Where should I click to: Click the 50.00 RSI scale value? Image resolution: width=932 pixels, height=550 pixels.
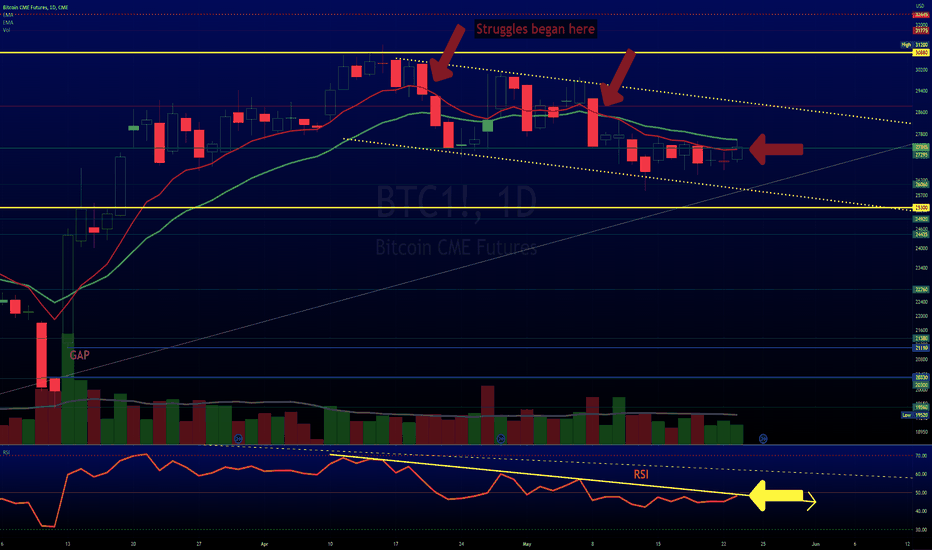point(921,493)
